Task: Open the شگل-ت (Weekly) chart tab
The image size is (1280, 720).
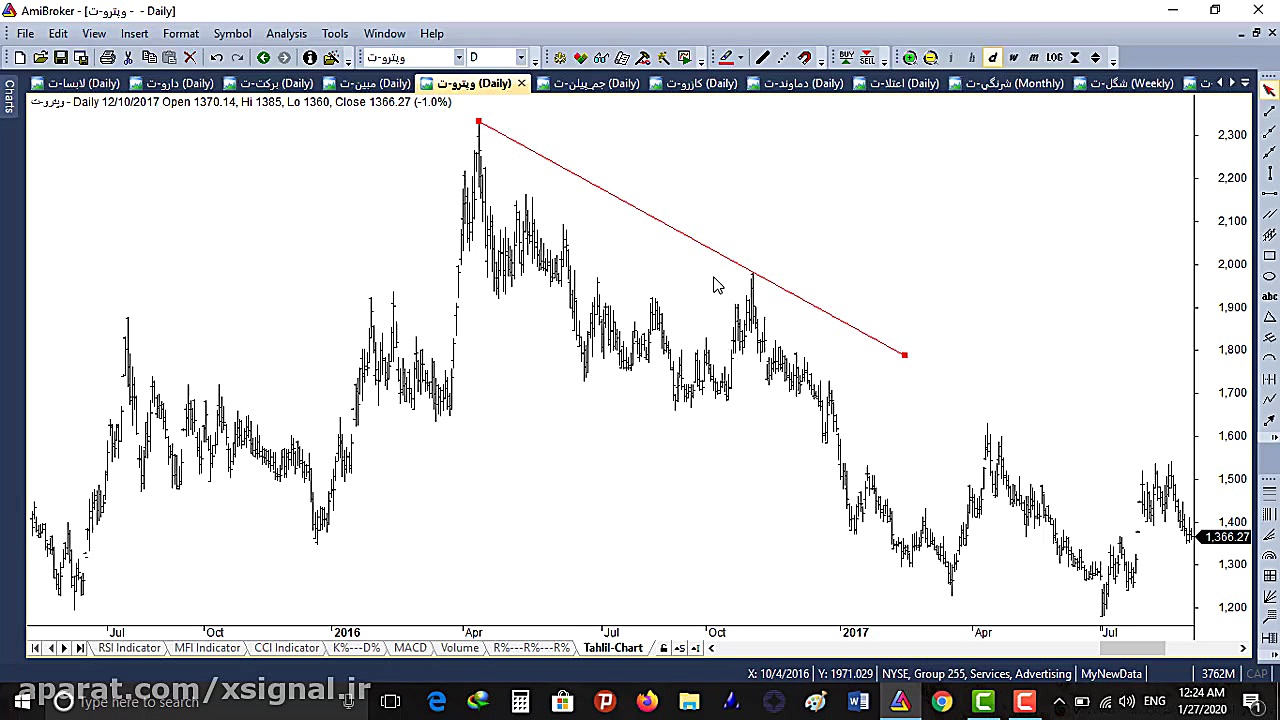Action: [1124, 83]
